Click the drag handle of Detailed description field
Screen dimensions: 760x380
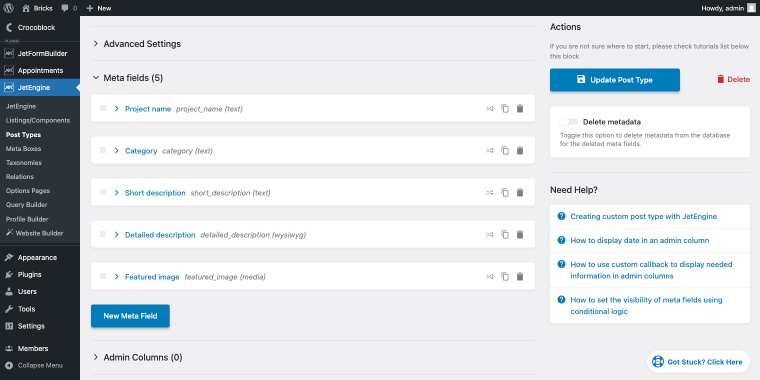103,234
